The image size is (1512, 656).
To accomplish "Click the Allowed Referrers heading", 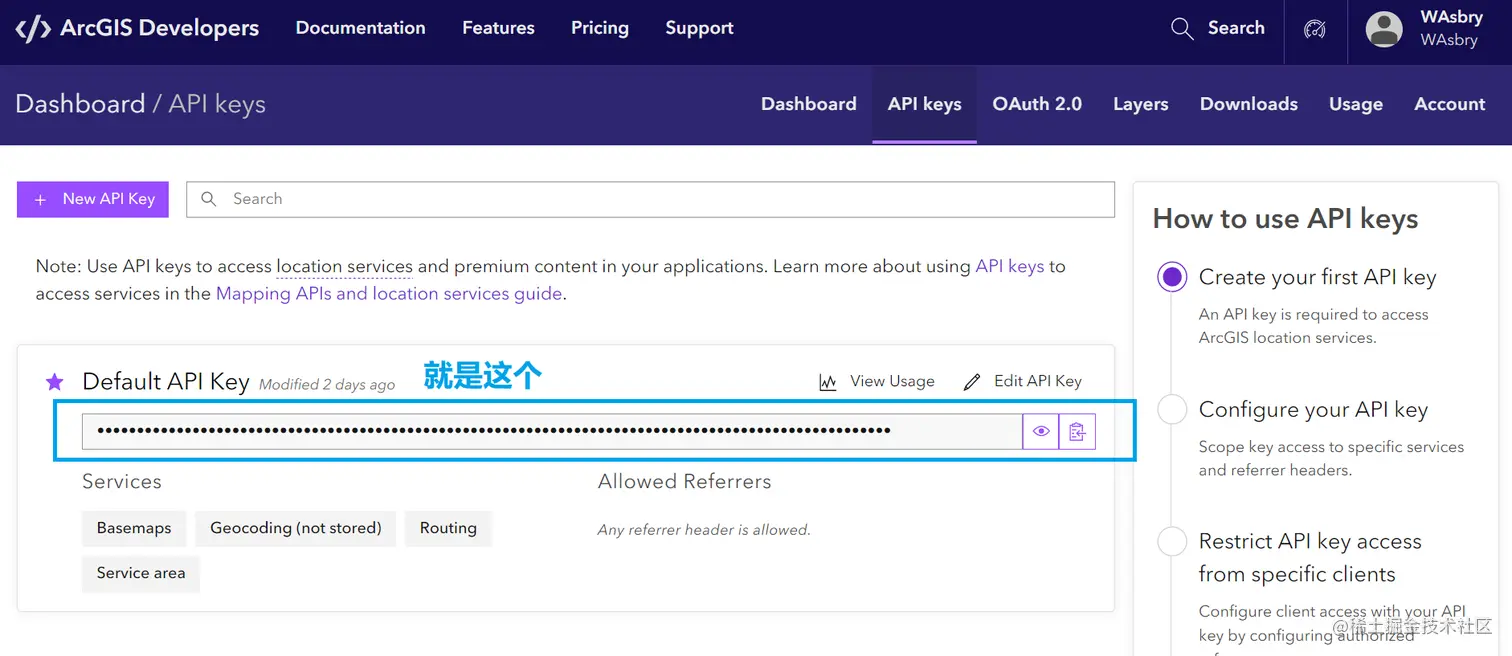I will click(685, 481).
